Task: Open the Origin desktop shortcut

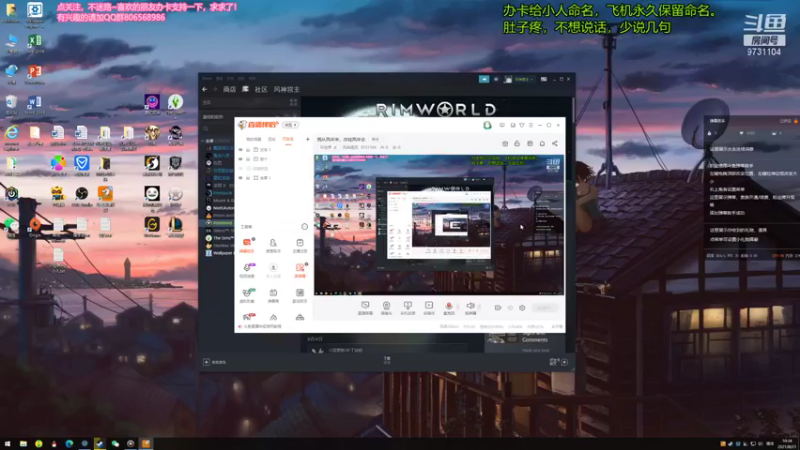Action: 35,227
